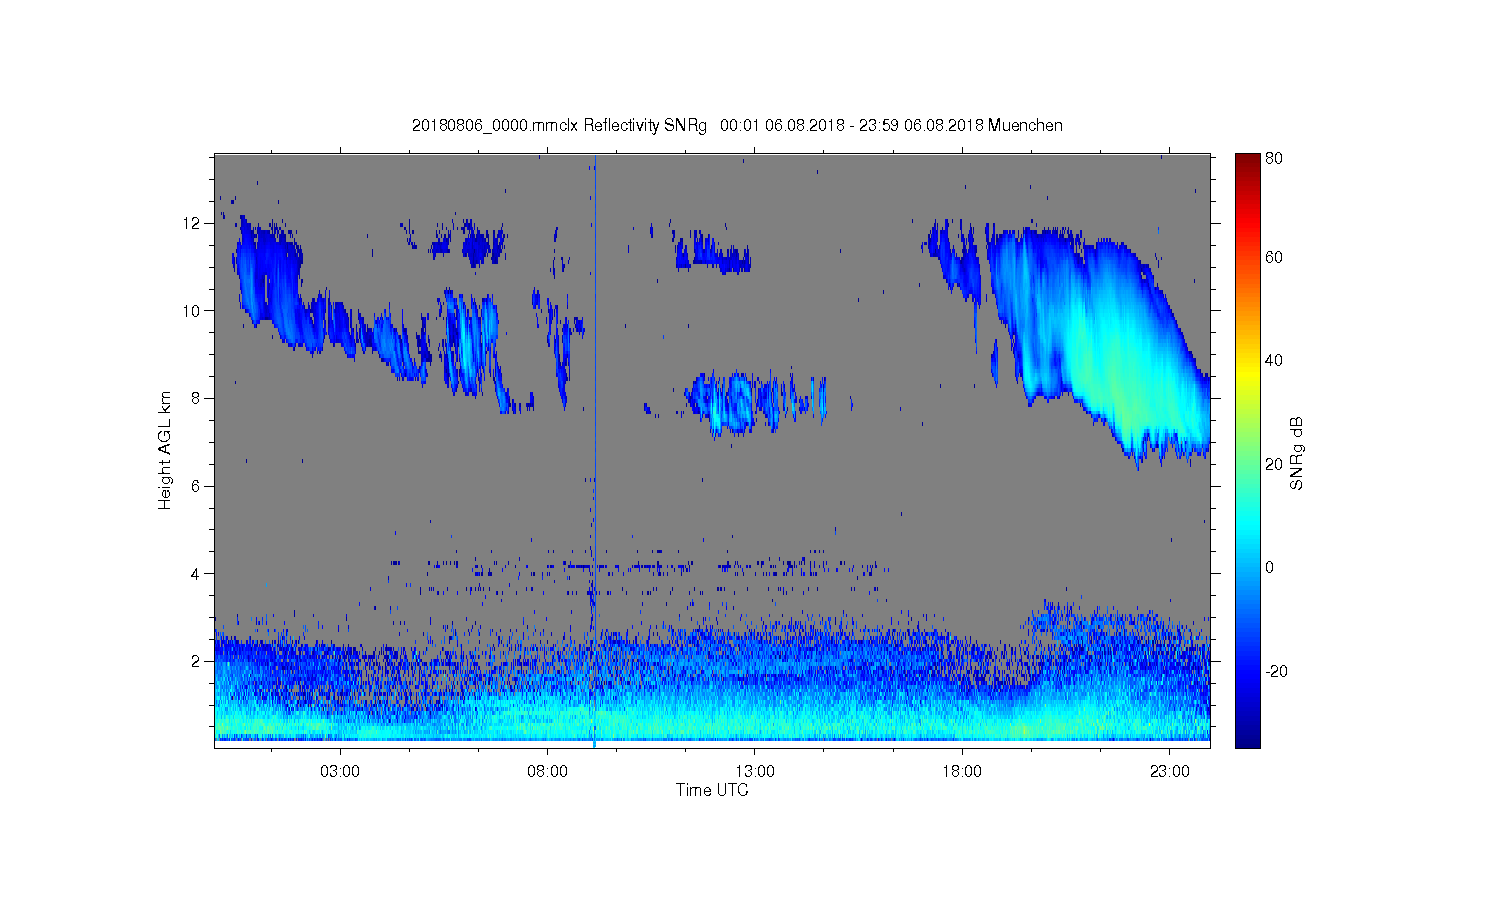Click the colorbar tick label 40
Image resolution: width=1500 pixels, height=900 pixels.
1274,360
